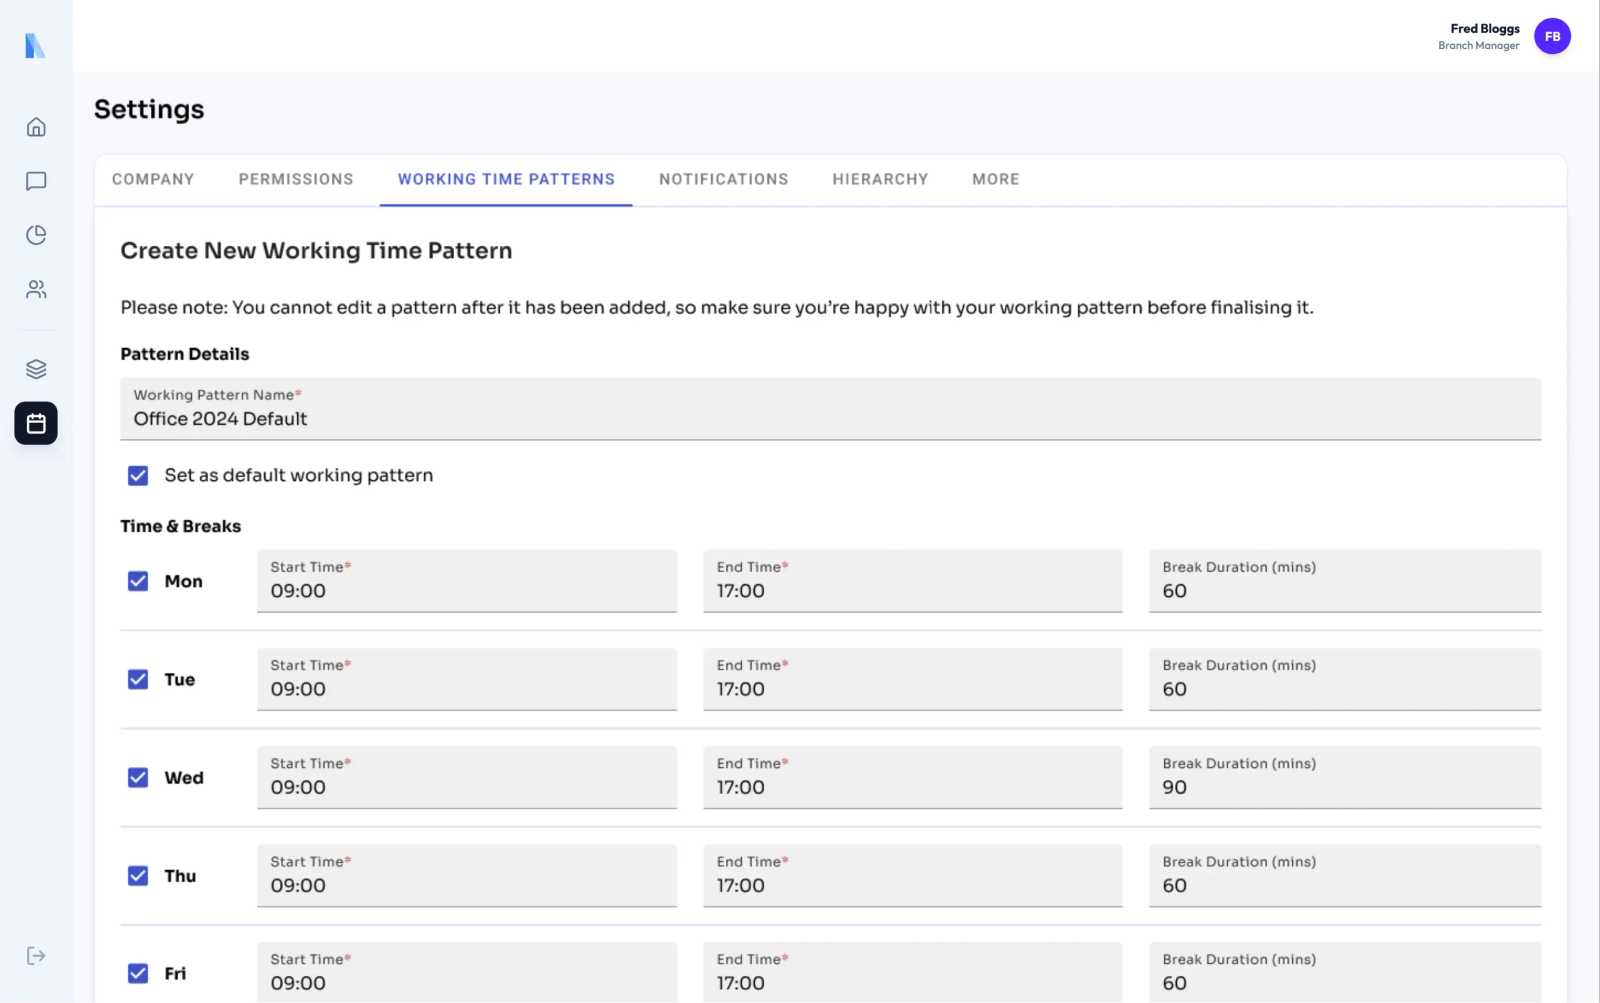Switch to the Company tab
The image size is (1600, 1003).
point(153,179)
